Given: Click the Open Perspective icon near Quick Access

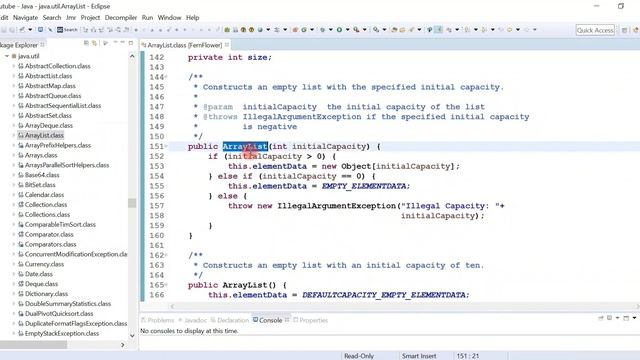Looking at the screenshot, I should point(624,30).
